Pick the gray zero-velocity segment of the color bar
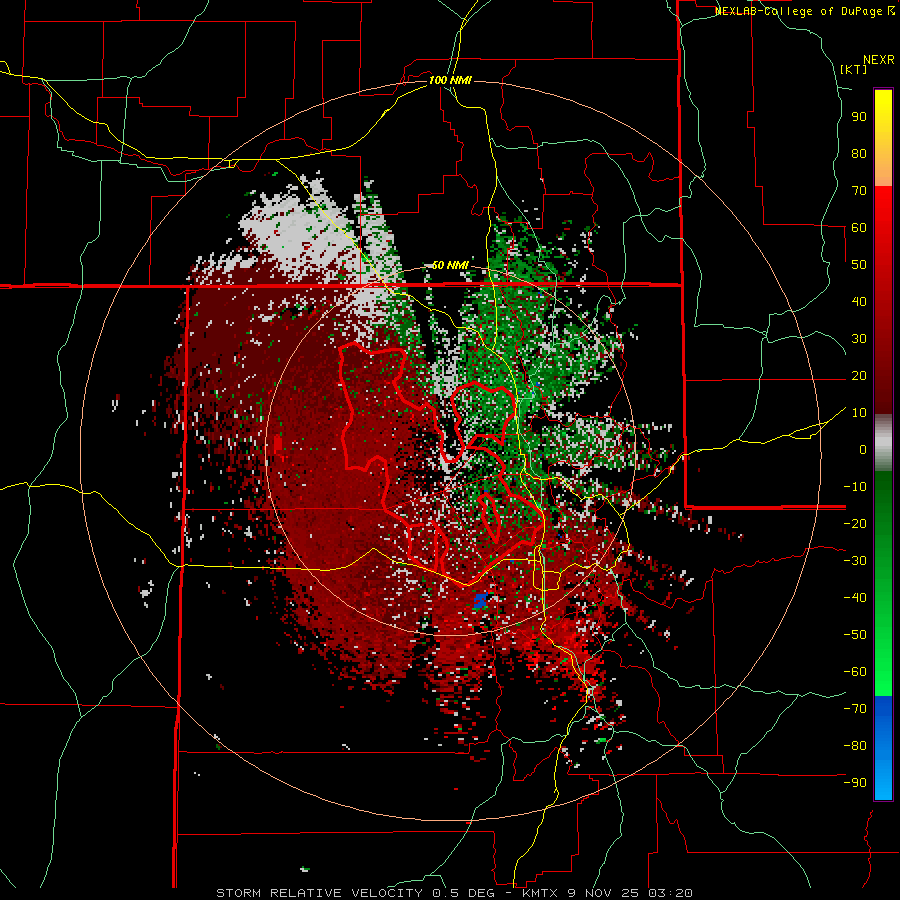The width and height of the screenshot is (900, 900). [x=883, y=443]
